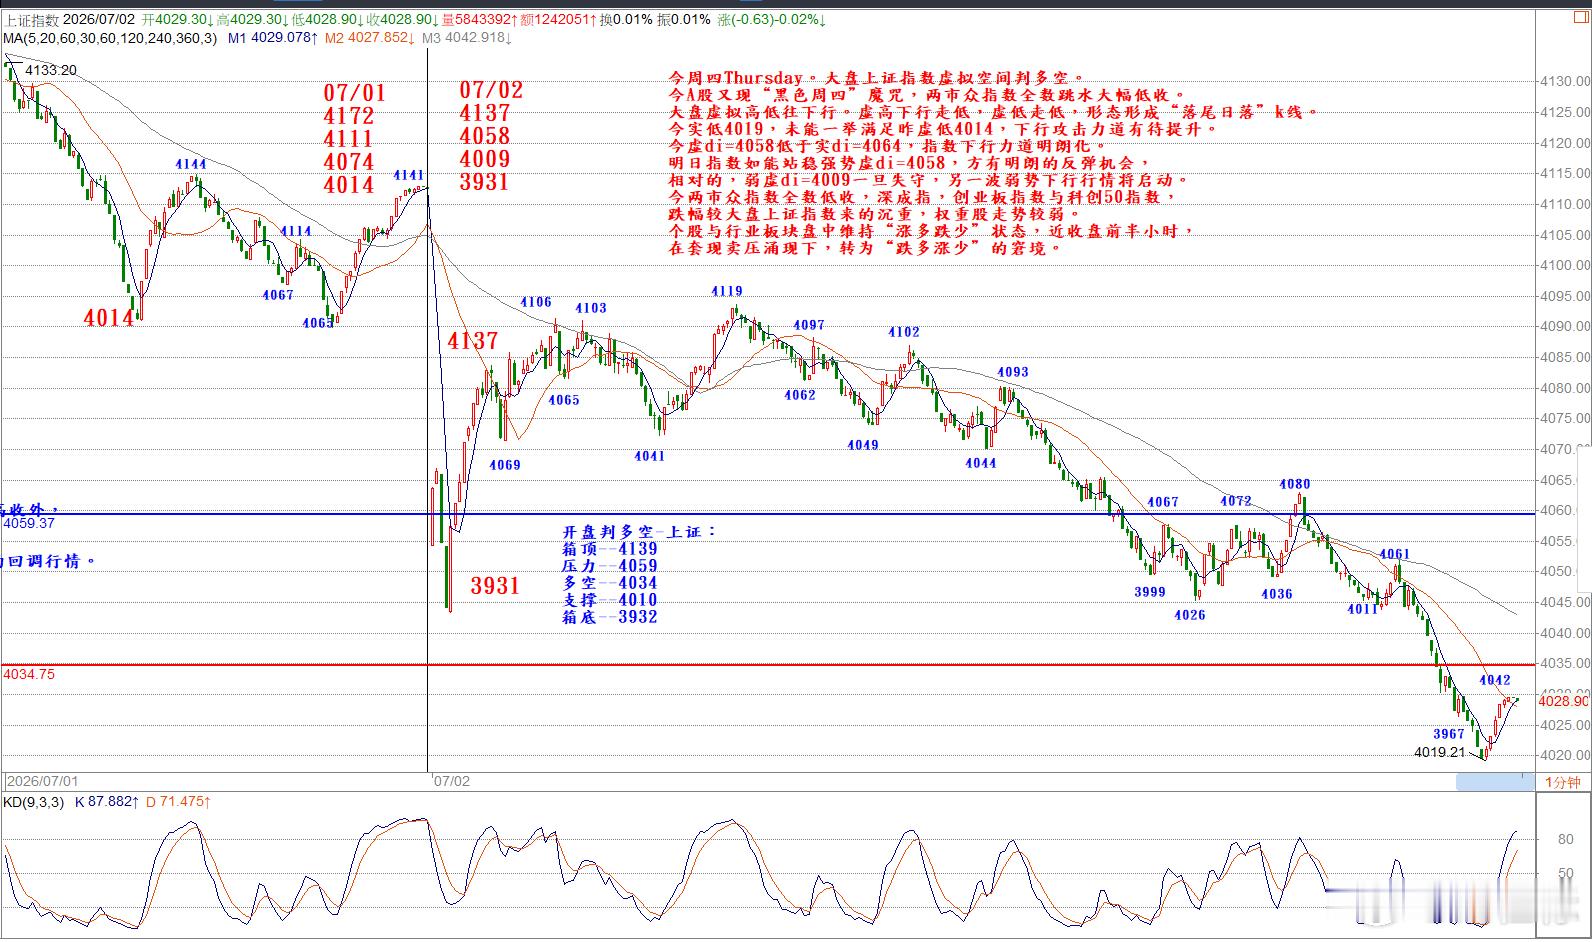The image size is (1592, 942).
Task: Open the 1分钟 period selector
Action: pyautogui.click(x=1562, y=782)
